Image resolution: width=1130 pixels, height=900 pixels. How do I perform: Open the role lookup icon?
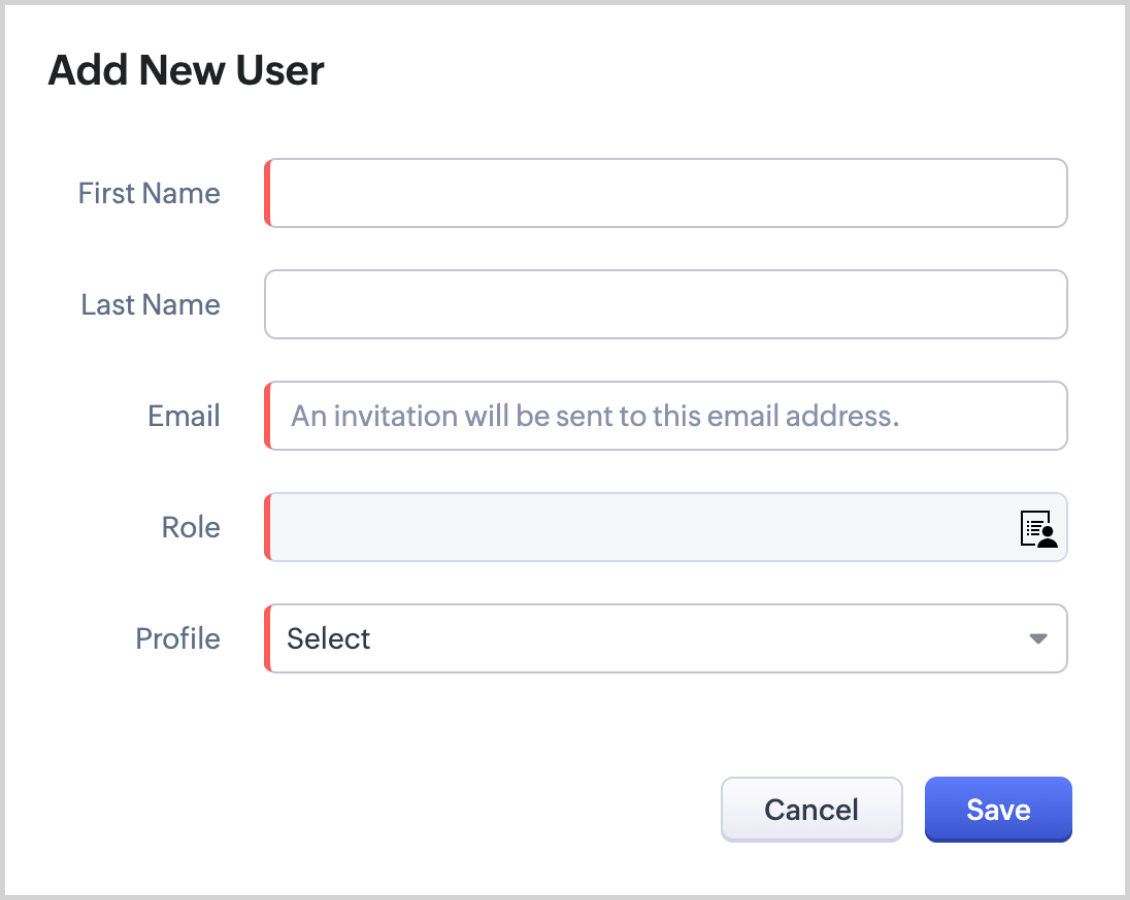[x=1038, y=528]
